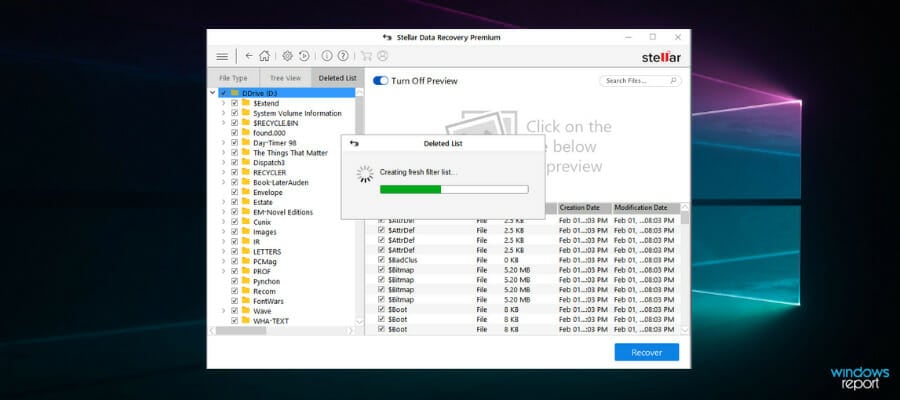This screenshot has height=400, width=900.
Task: Click the resume recovery icon
Action: coord(304,56)
